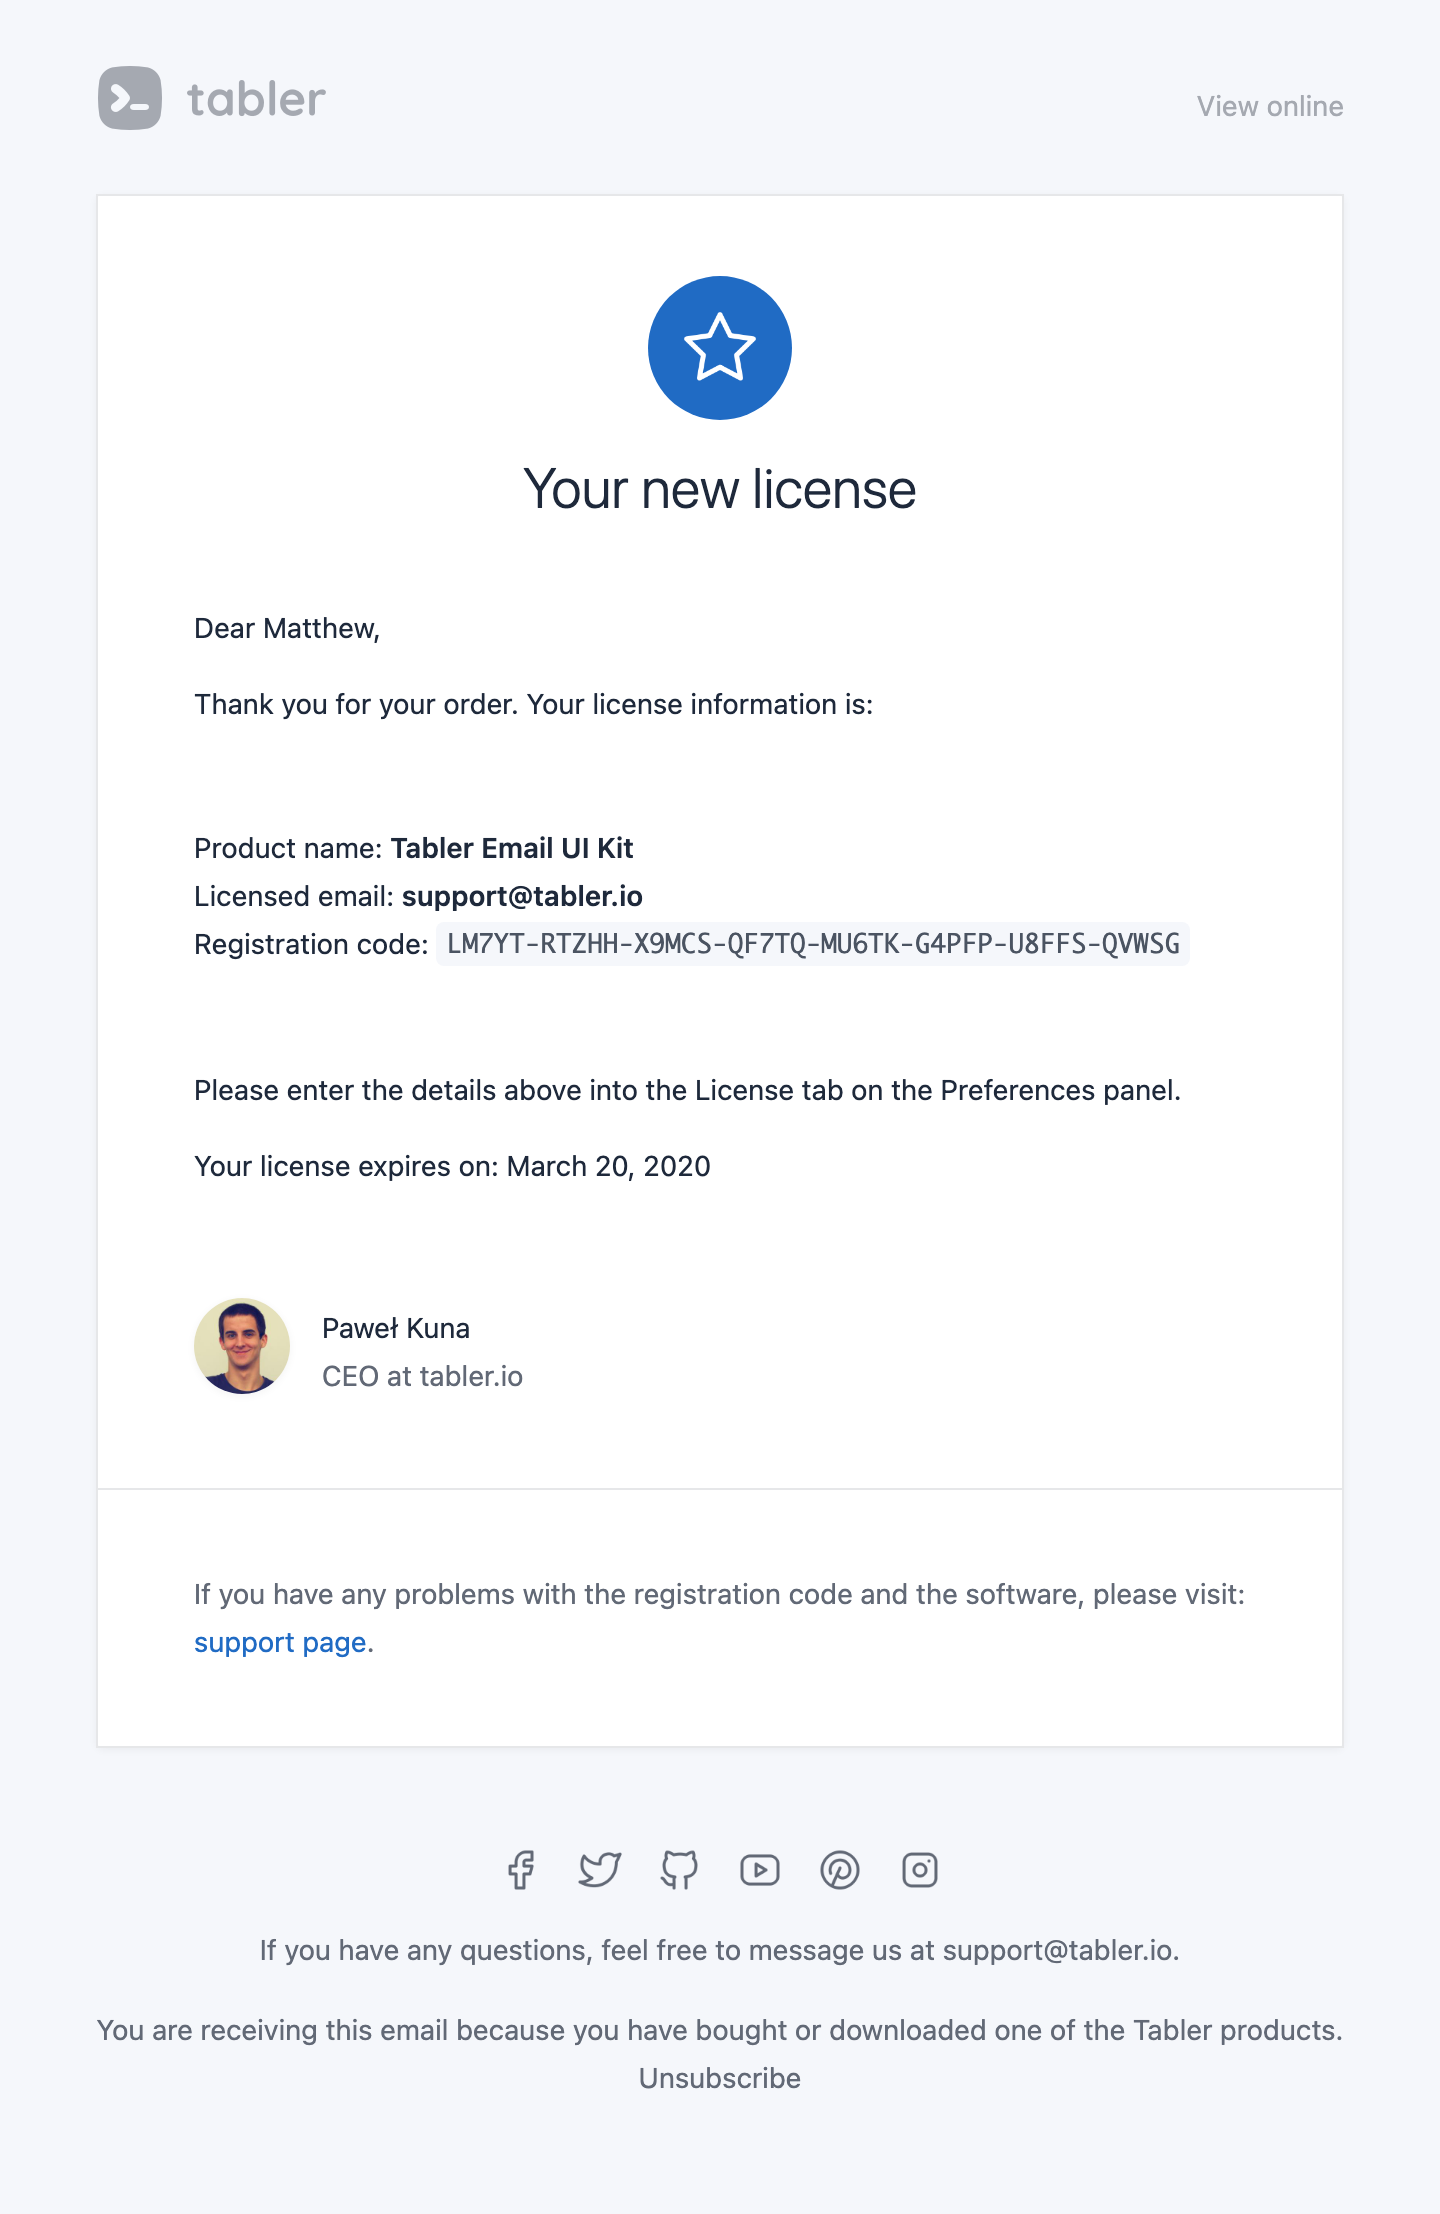Open the View online link
The height and width of the screenshot is (2214, 1440).
tap(1270, 106)
